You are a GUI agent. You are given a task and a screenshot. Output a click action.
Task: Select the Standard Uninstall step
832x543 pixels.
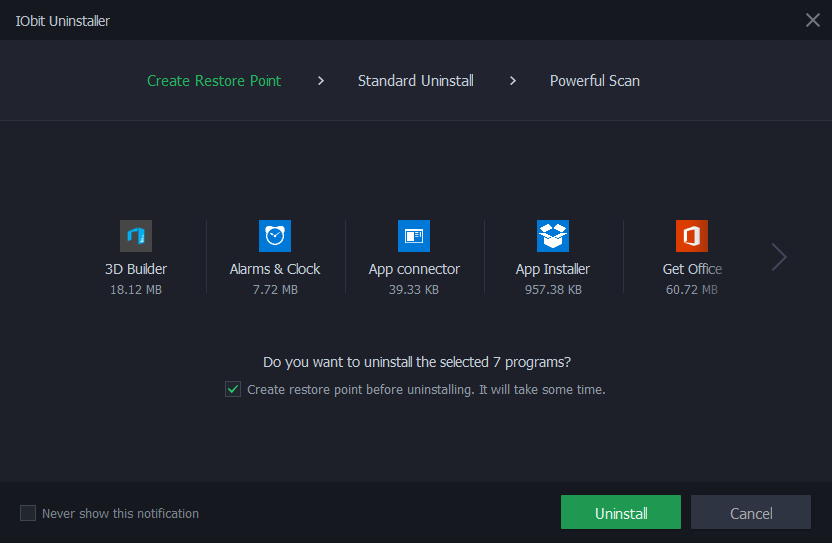[415, 81]
